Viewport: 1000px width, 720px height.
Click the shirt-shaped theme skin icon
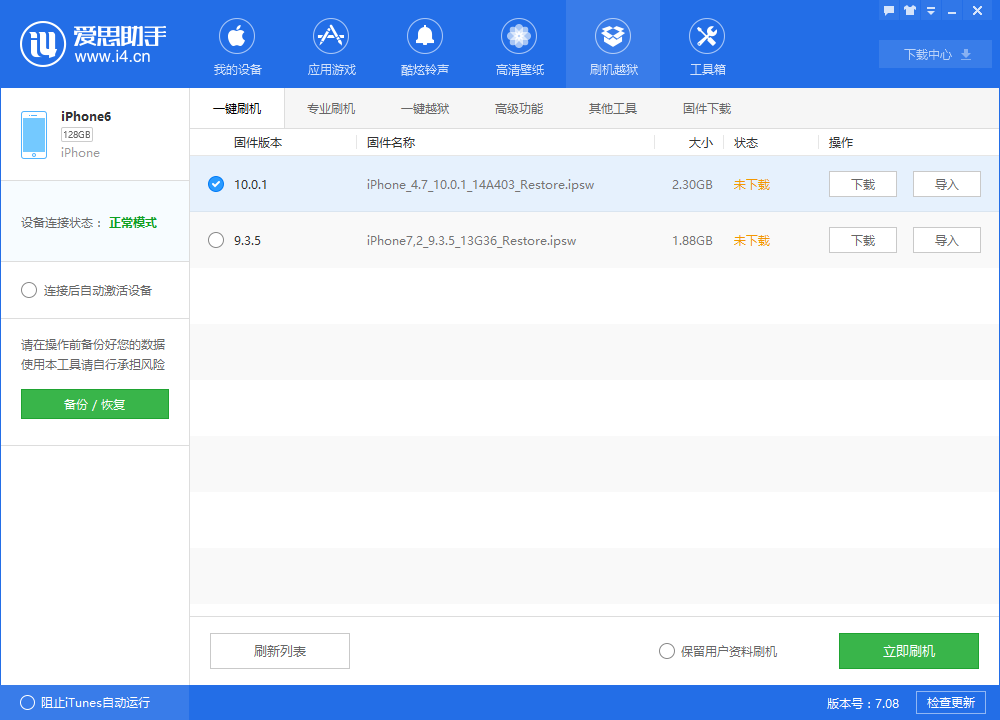click(x=908, y=10)
